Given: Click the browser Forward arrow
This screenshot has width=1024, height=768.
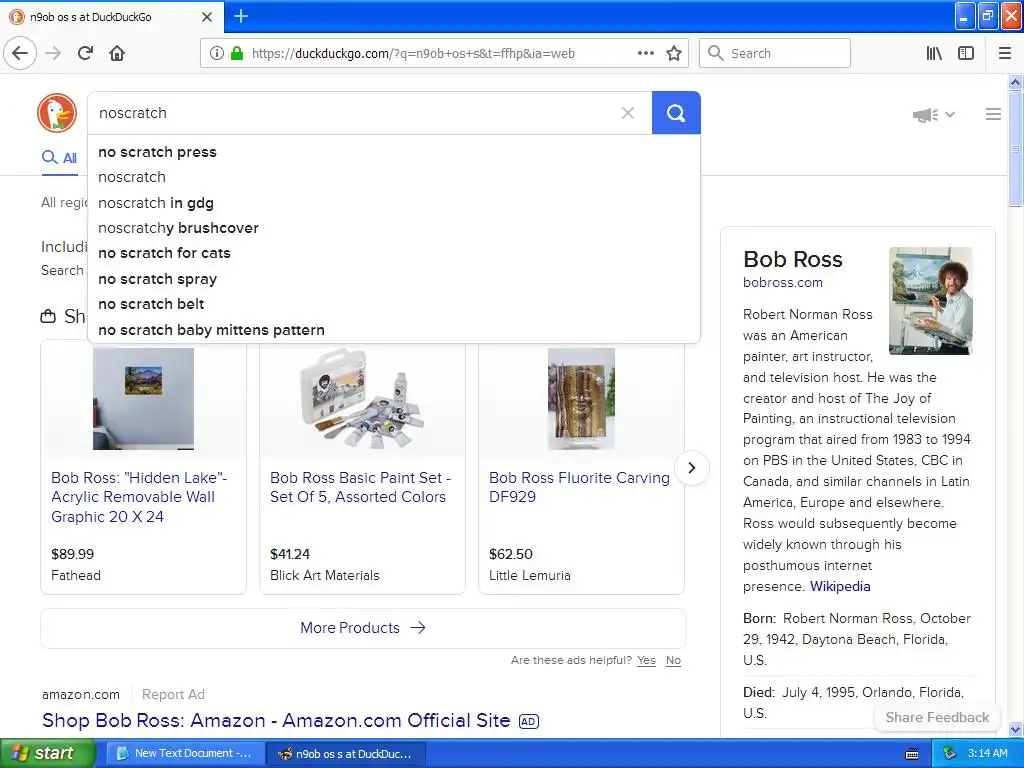Looking at the screenshot, I should [53, 54].
